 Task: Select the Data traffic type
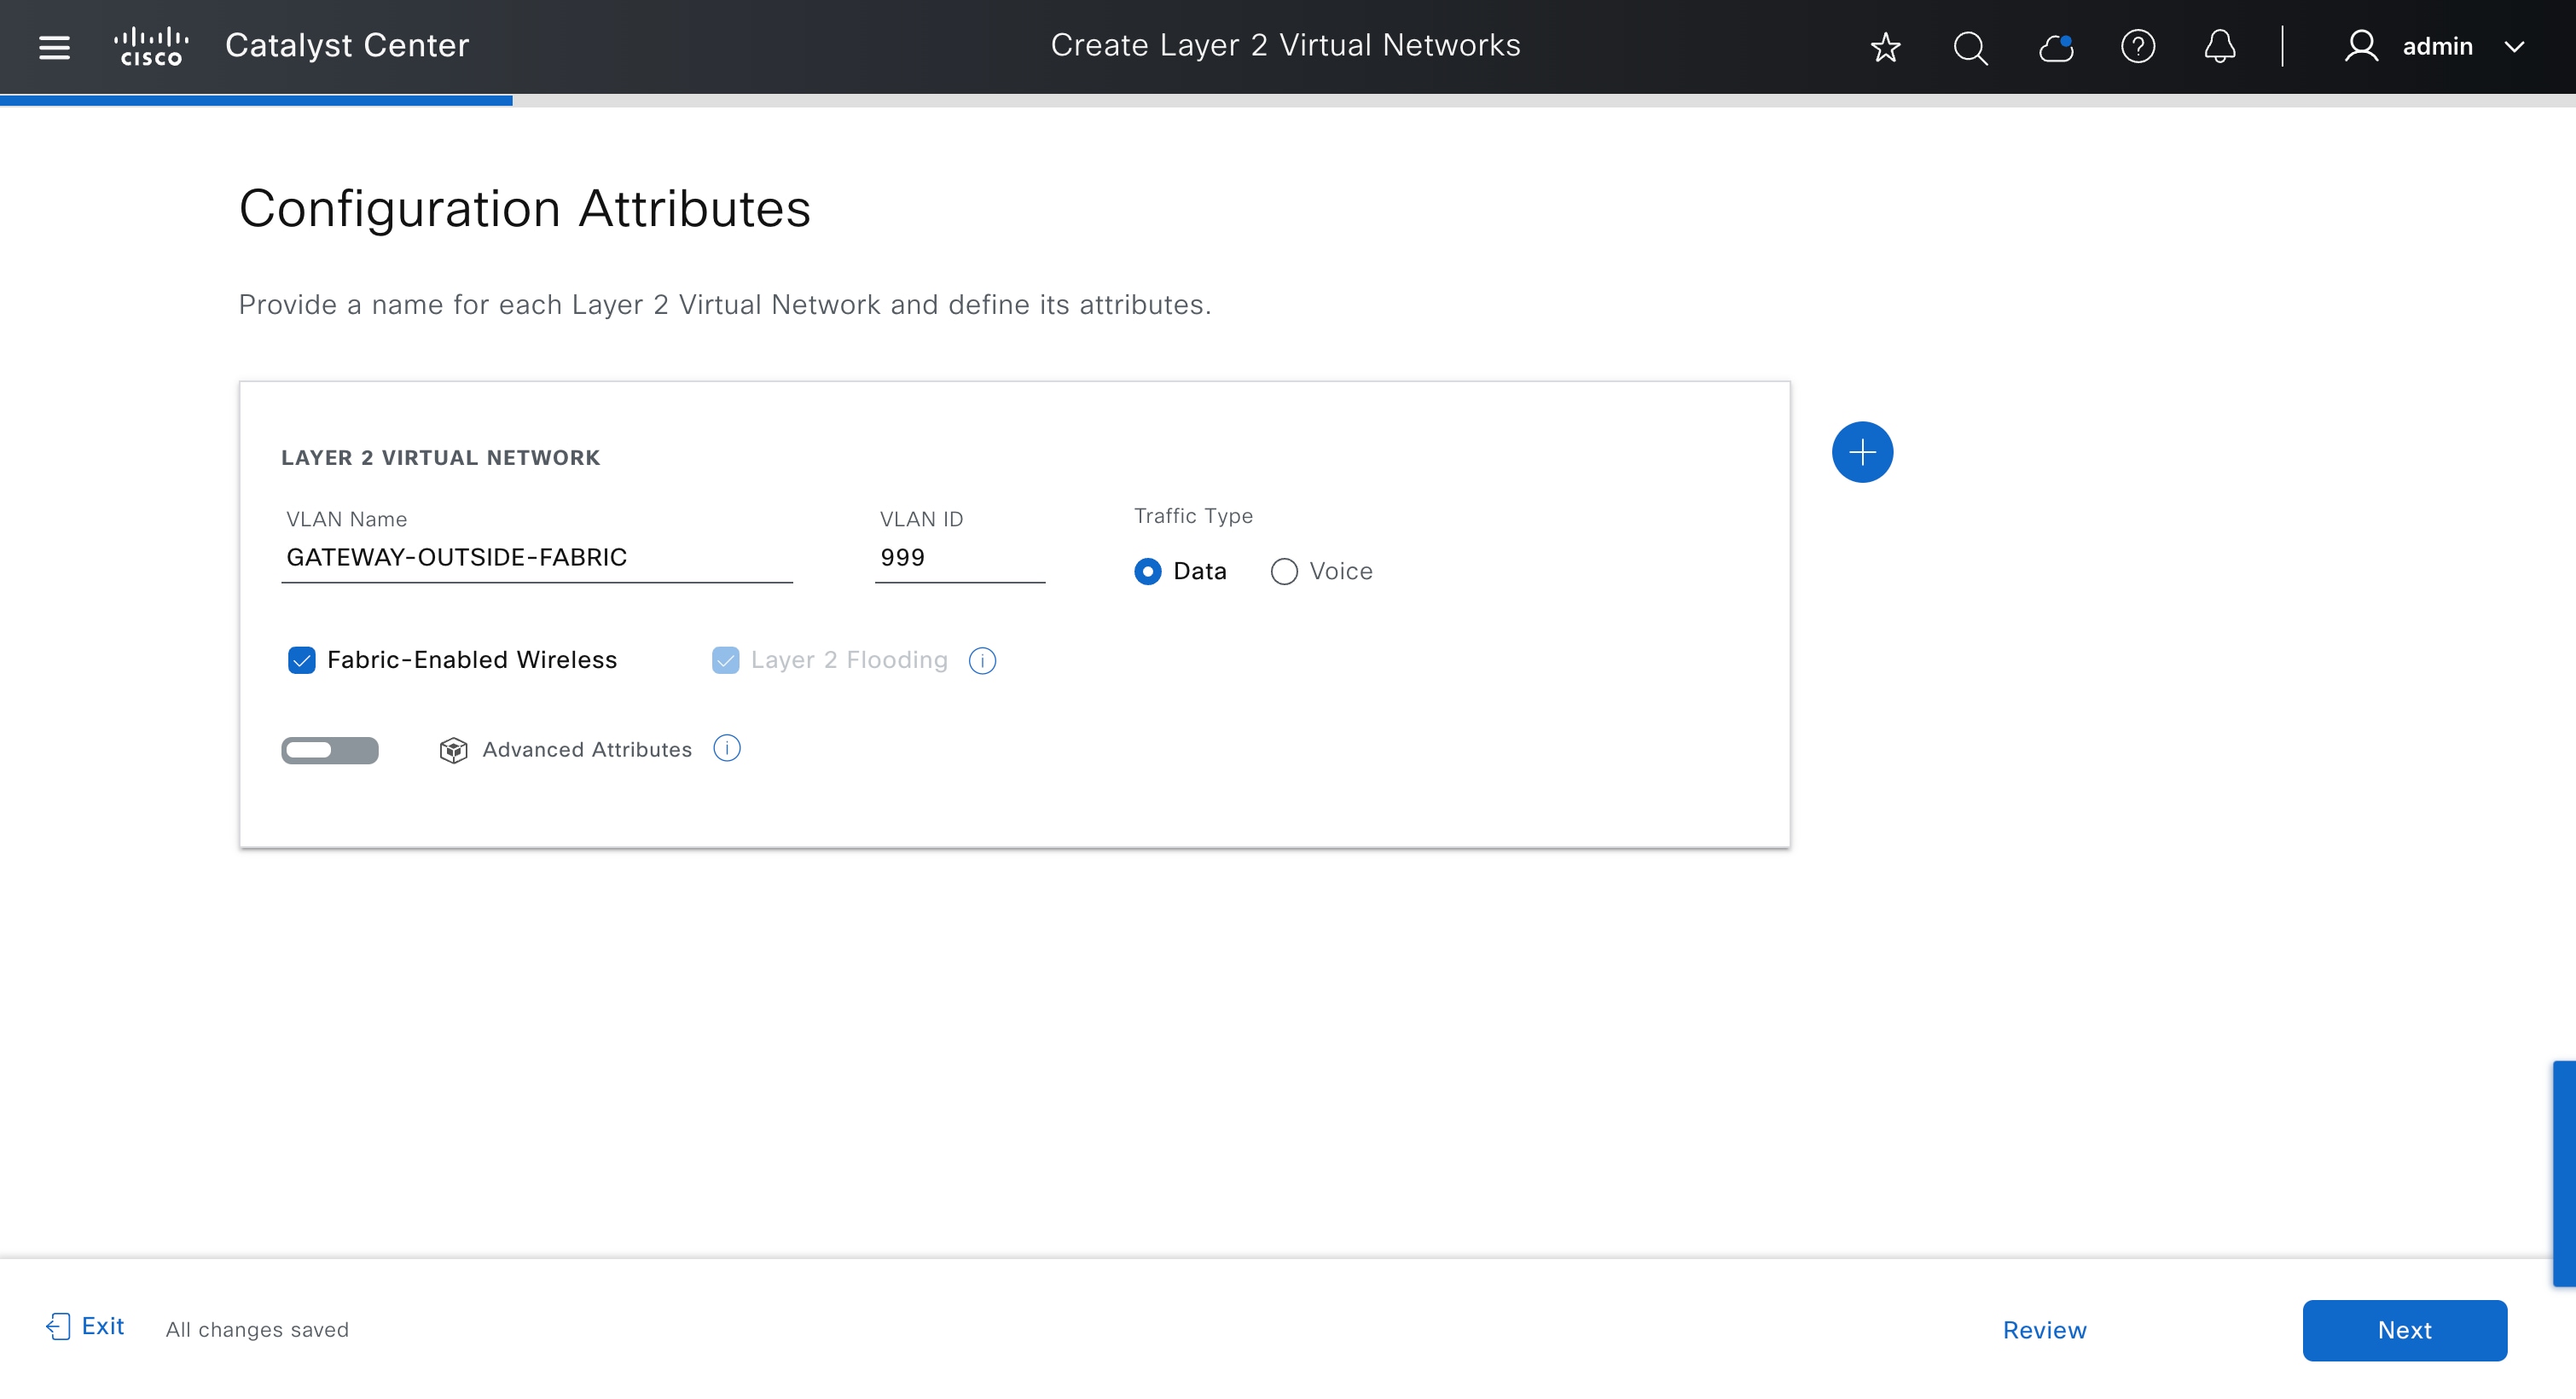coord(1147,571)
